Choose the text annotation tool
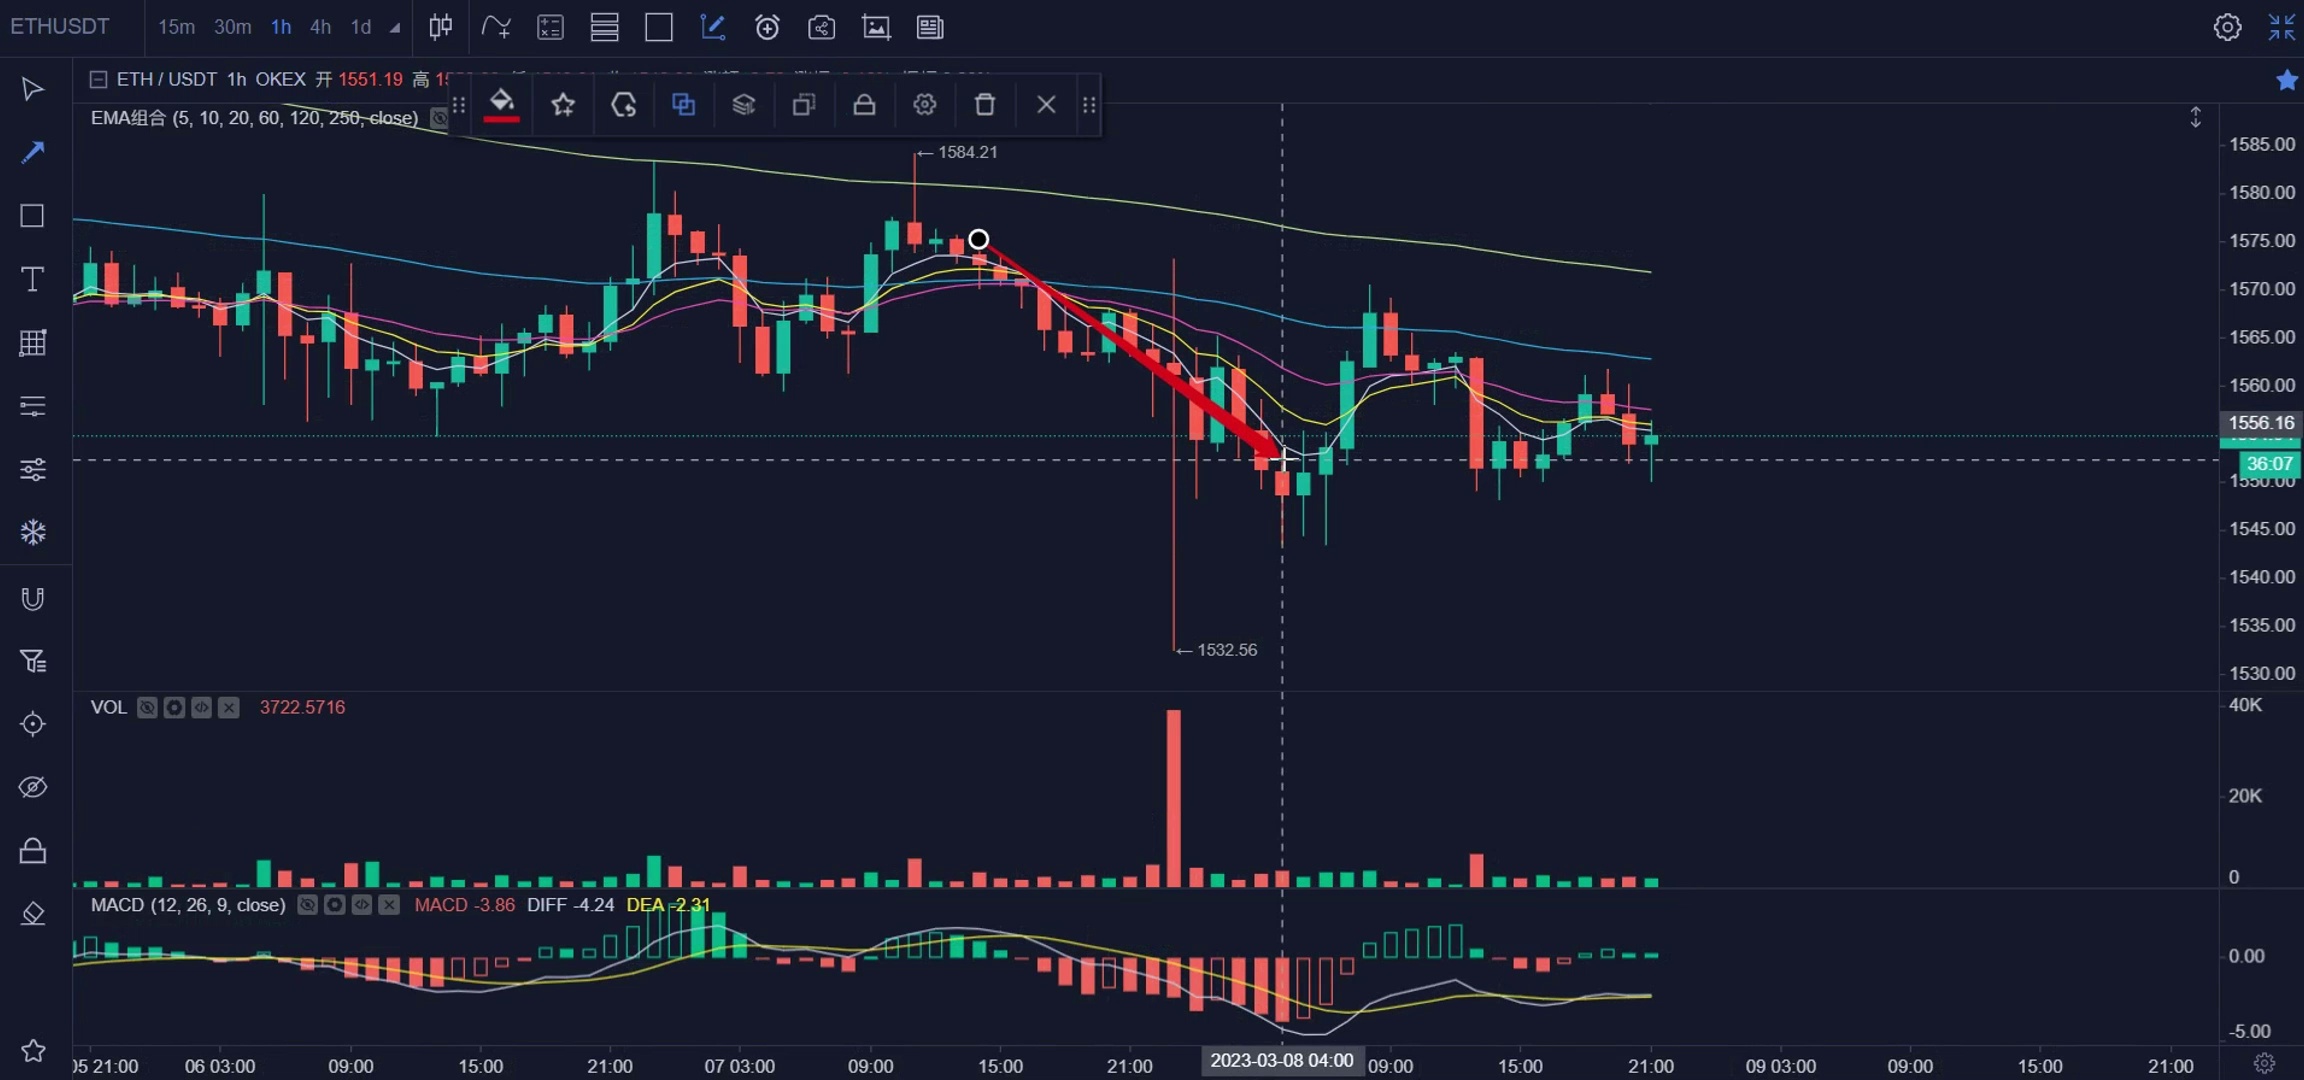 [32, 279]
